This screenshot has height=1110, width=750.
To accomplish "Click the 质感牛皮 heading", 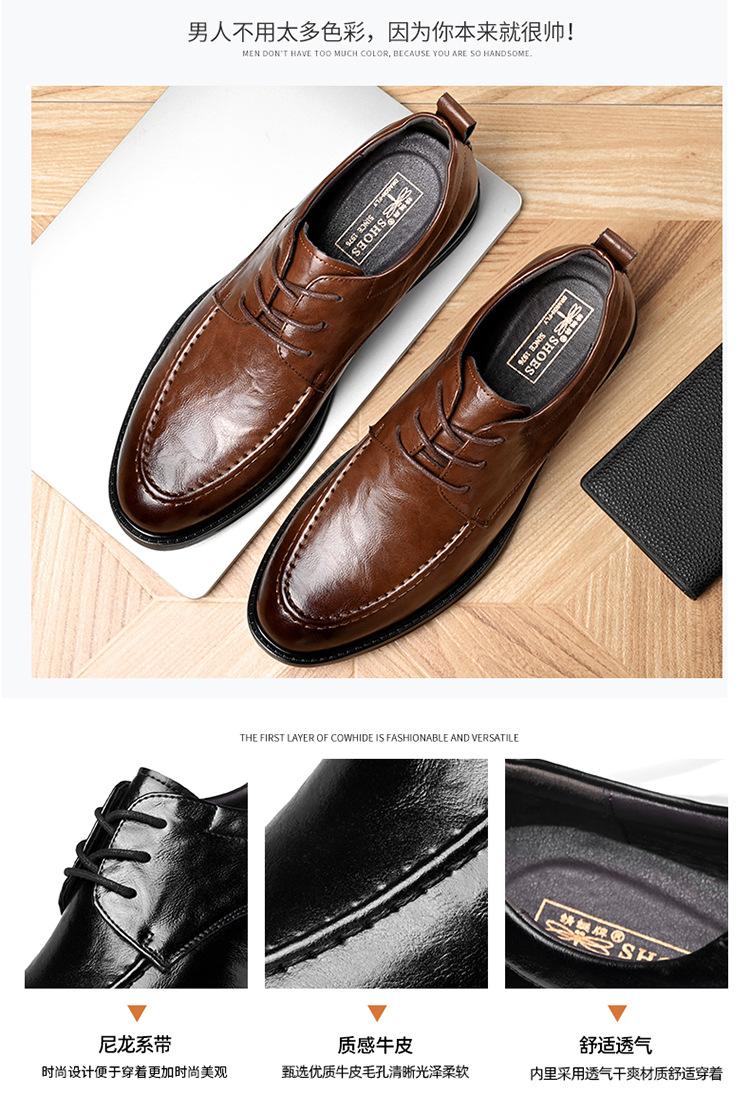I will tap(375, 1045).
